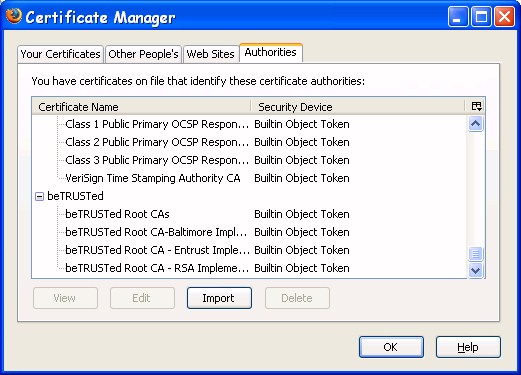This screenshot has width=521, height=375.
Task: Click the Import button
Action: (x=219, y=298)
